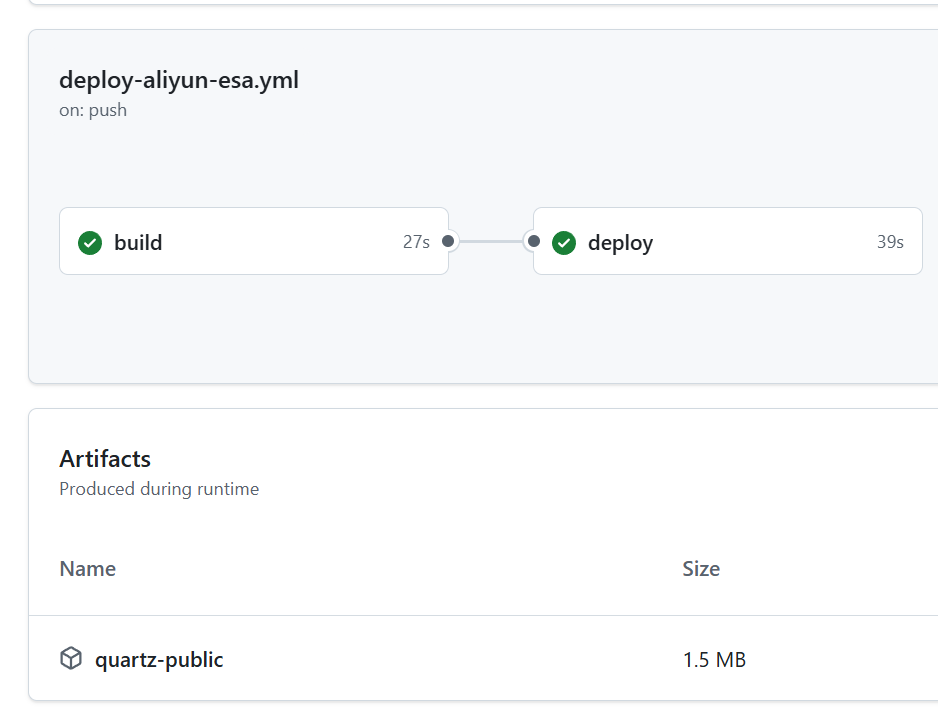Click the connector line between build and deploy

pyautogui.click(x=491, y=241)
